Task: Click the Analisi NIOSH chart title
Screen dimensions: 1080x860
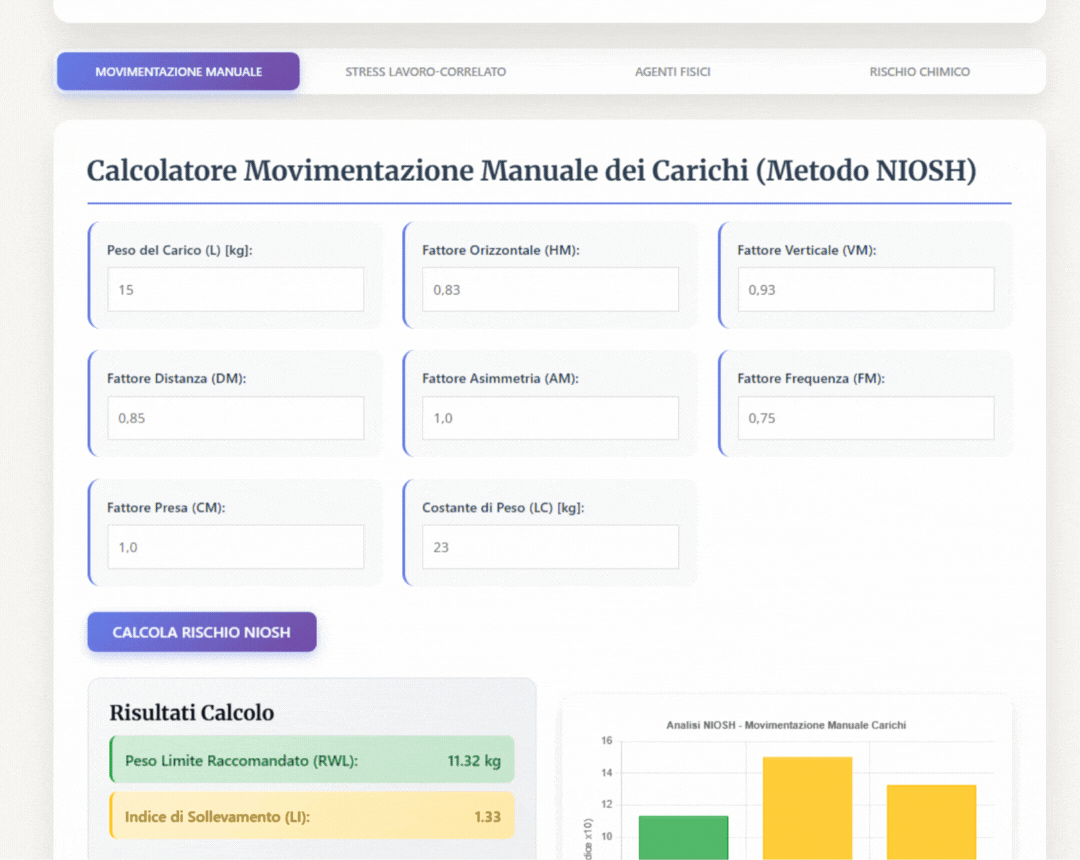Action: pos(786,725)
